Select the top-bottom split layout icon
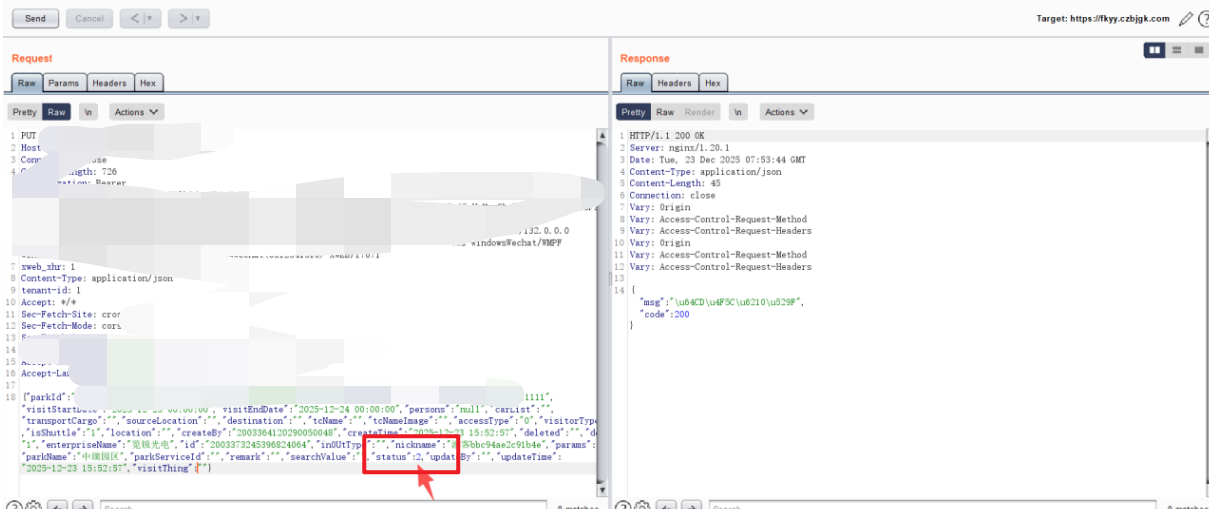Screen dimensions: 1209x509 pos(1177,49)
